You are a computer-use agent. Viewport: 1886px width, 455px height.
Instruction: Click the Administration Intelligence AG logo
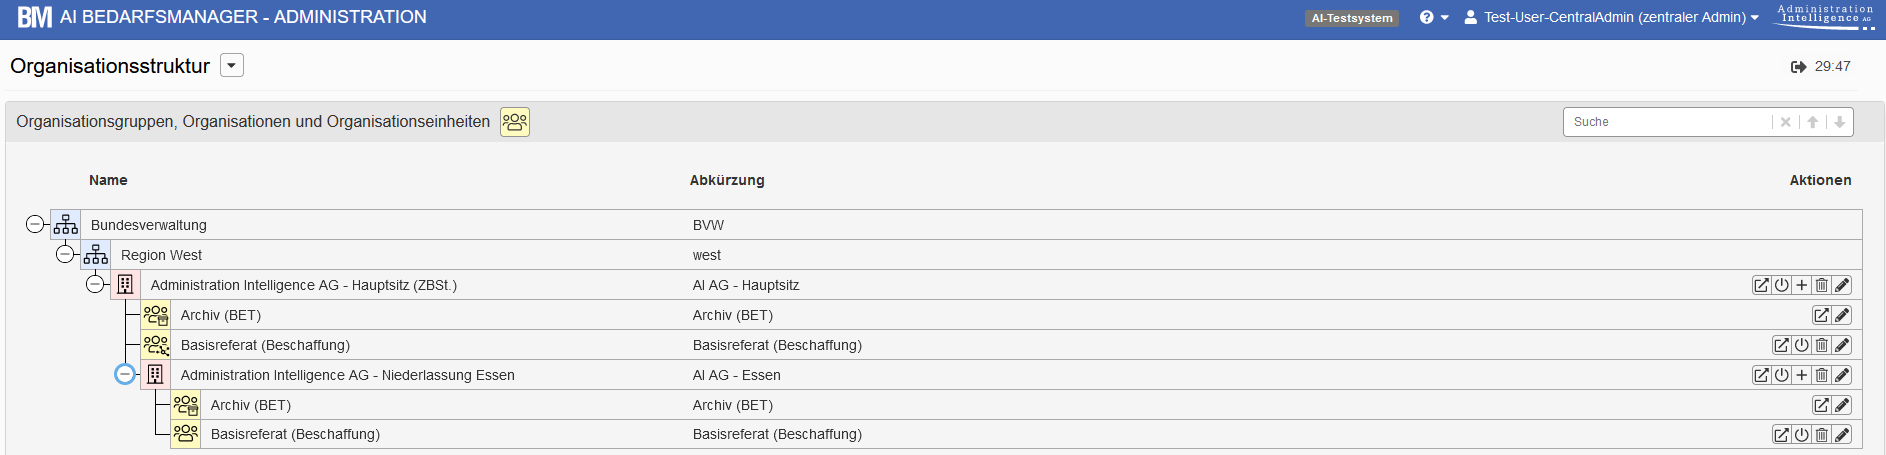click(x=1825, y=15)
